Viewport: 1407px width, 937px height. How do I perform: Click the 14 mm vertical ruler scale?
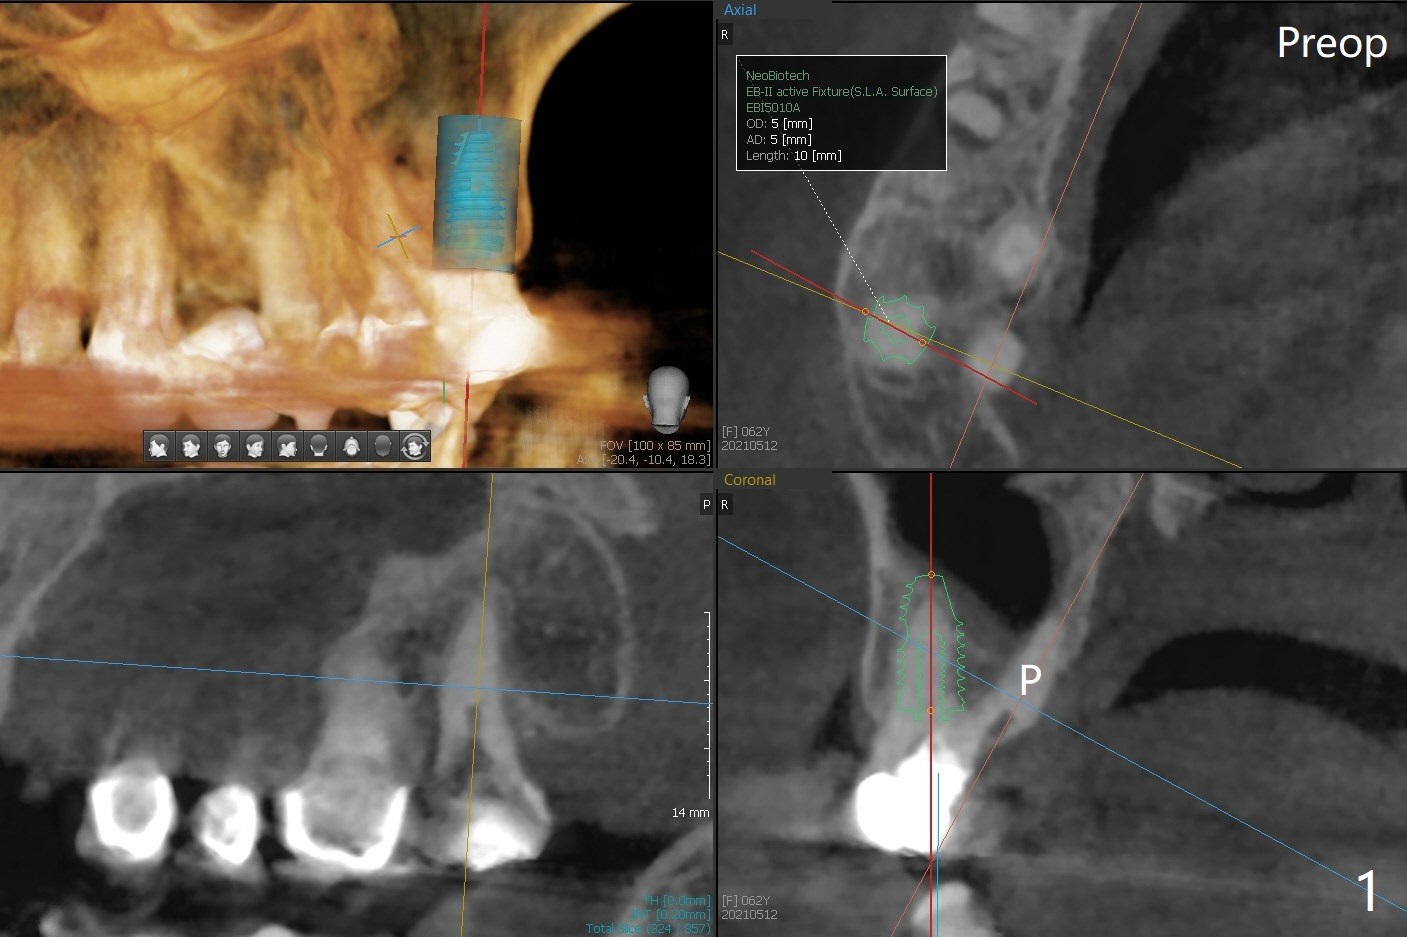pos(708,705)
